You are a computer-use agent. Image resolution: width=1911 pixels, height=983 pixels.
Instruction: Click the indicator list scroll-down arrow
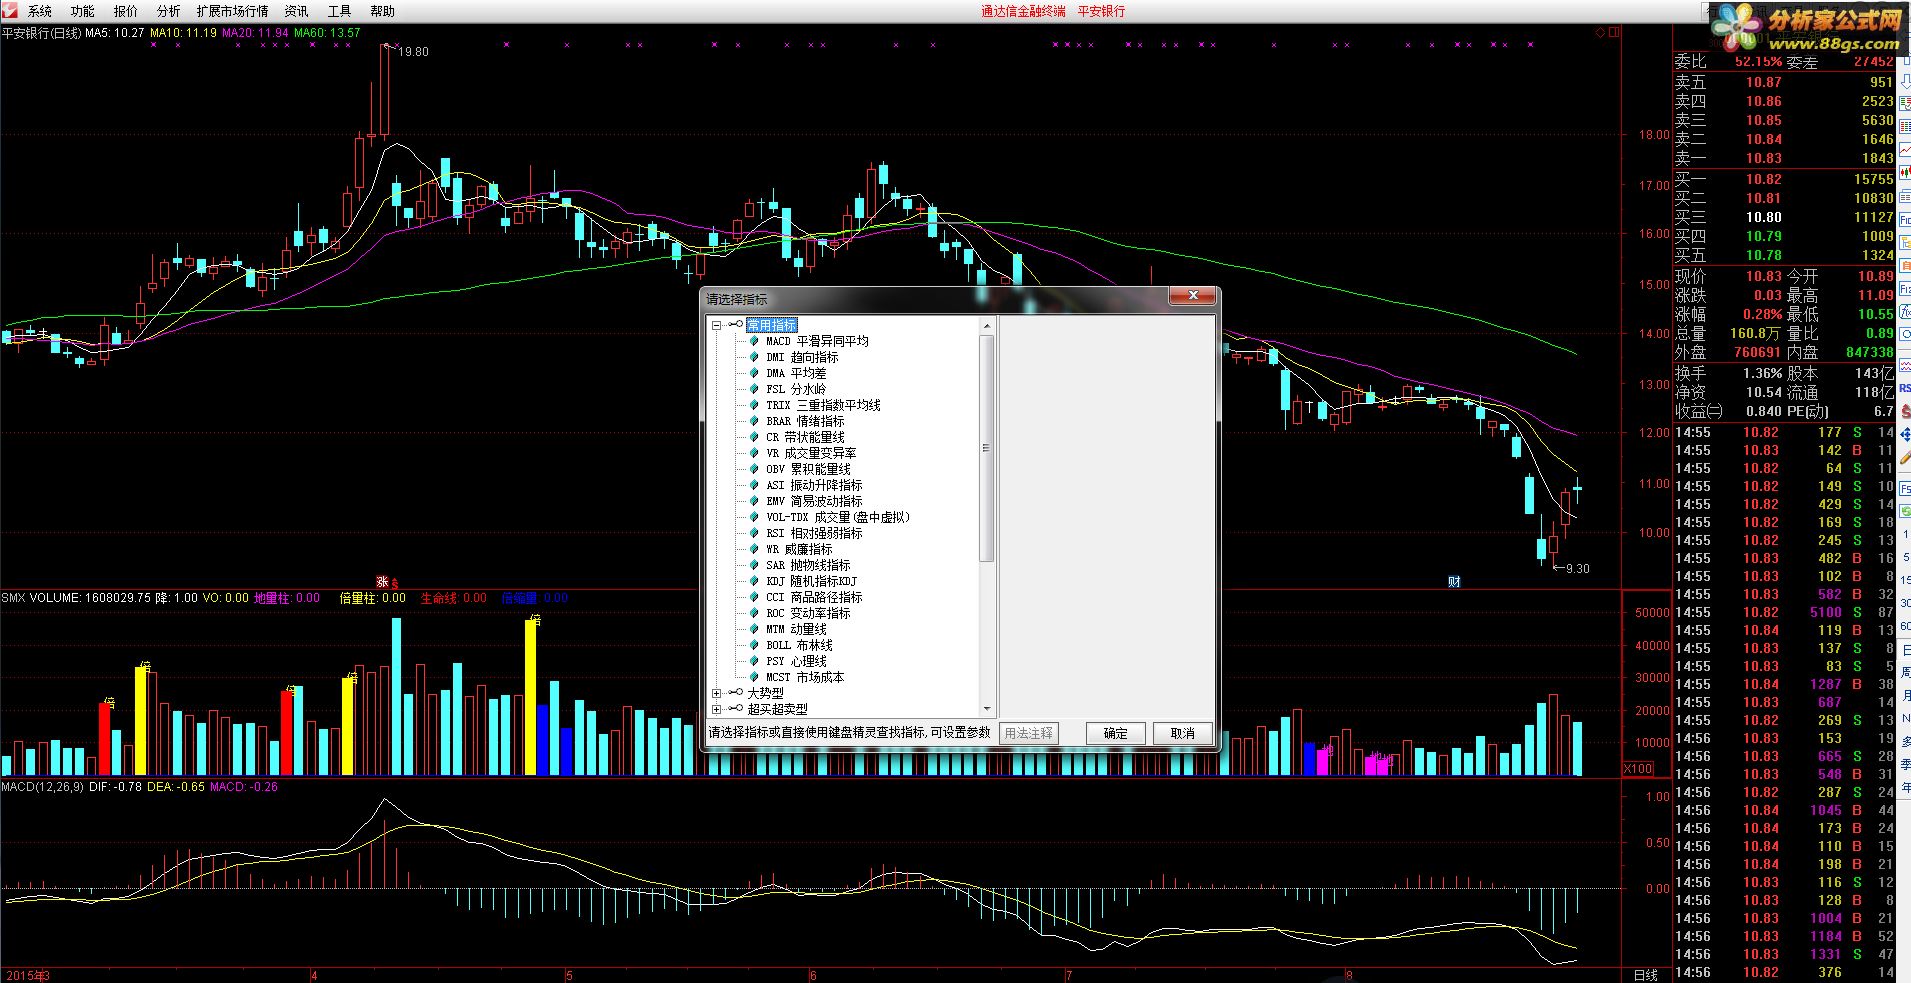(x=987, y=709)
